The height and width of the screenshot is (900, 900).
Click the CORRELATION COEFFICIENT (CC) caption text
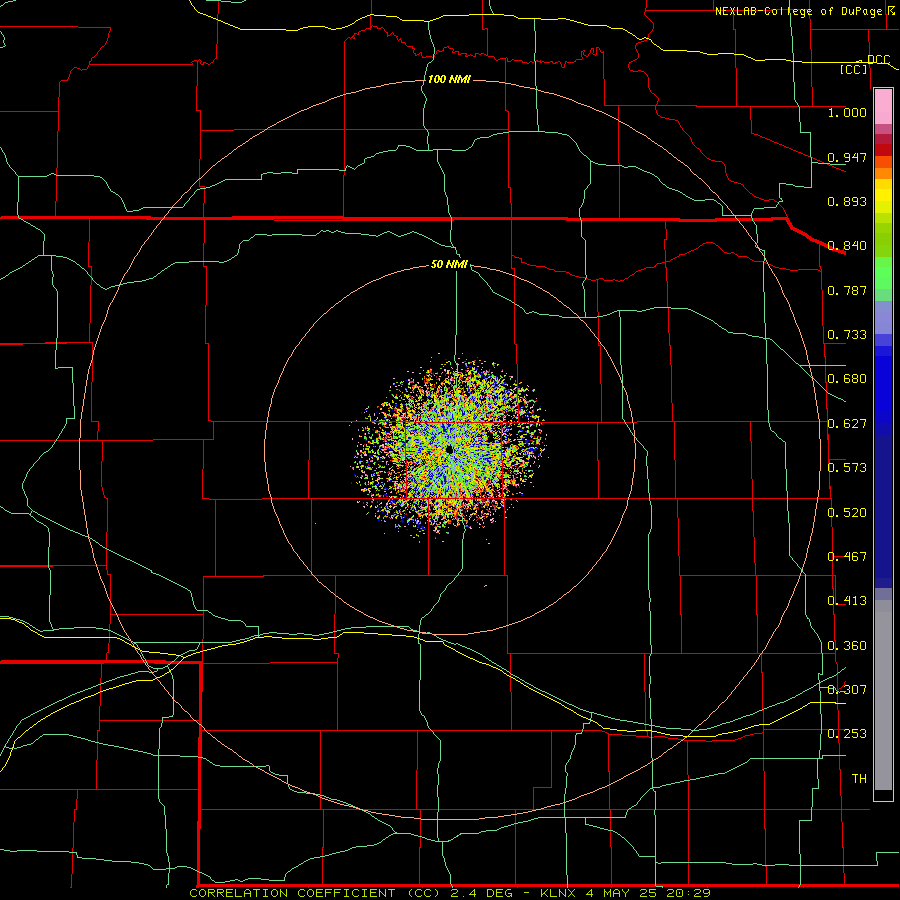pyautogui.click(x=315, y=893)
